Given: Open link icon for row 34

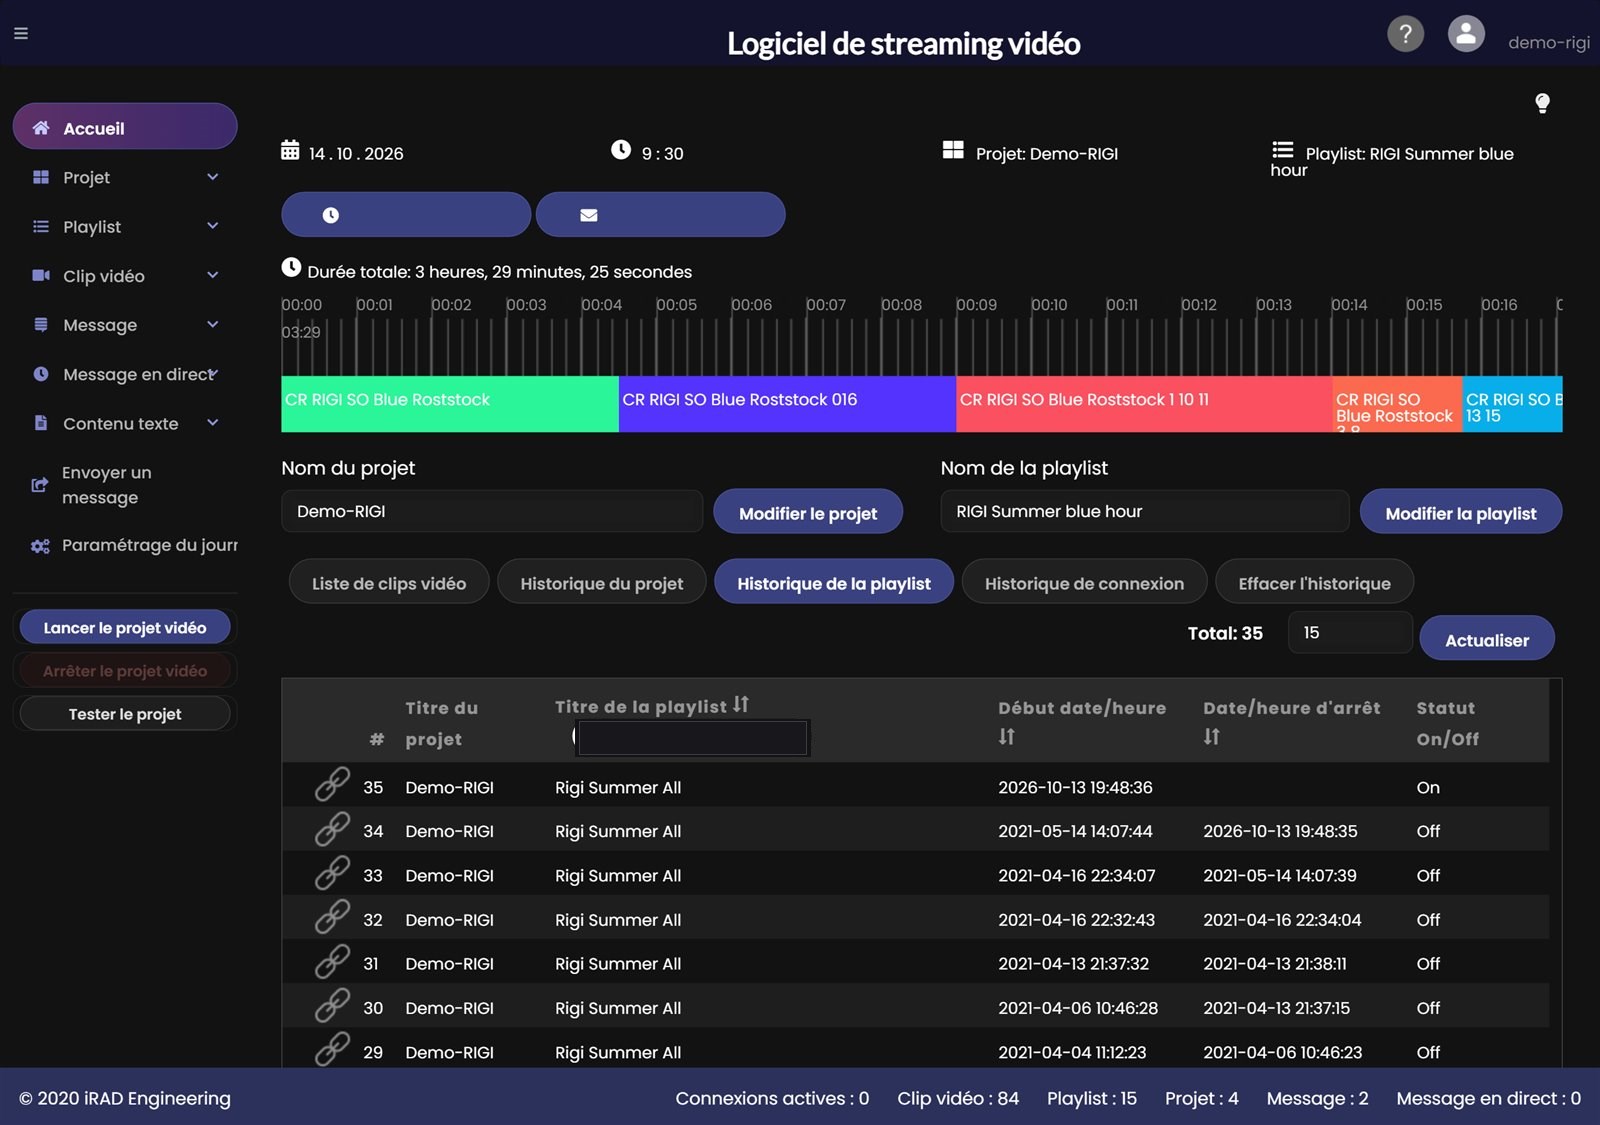Looking at the screenshot, I should click(x=332, y=829).
